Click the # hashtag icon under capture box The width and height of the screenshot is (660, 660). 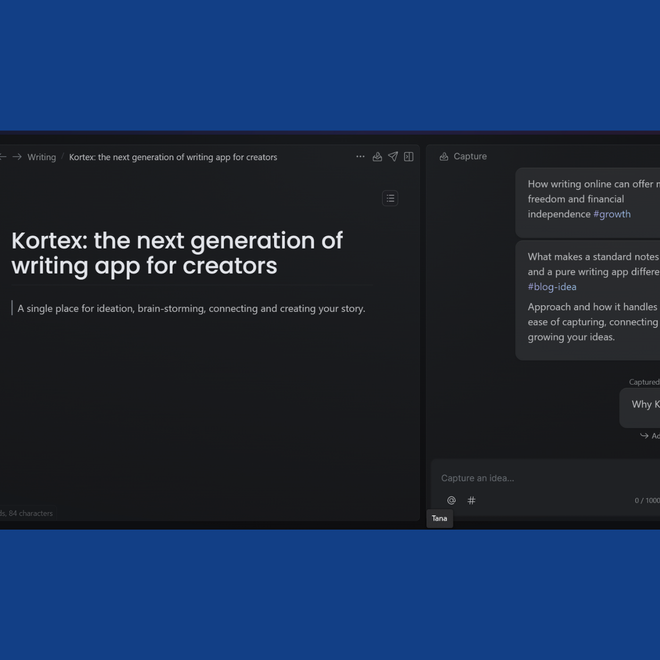pyautogui.click(x=471, y=500)
